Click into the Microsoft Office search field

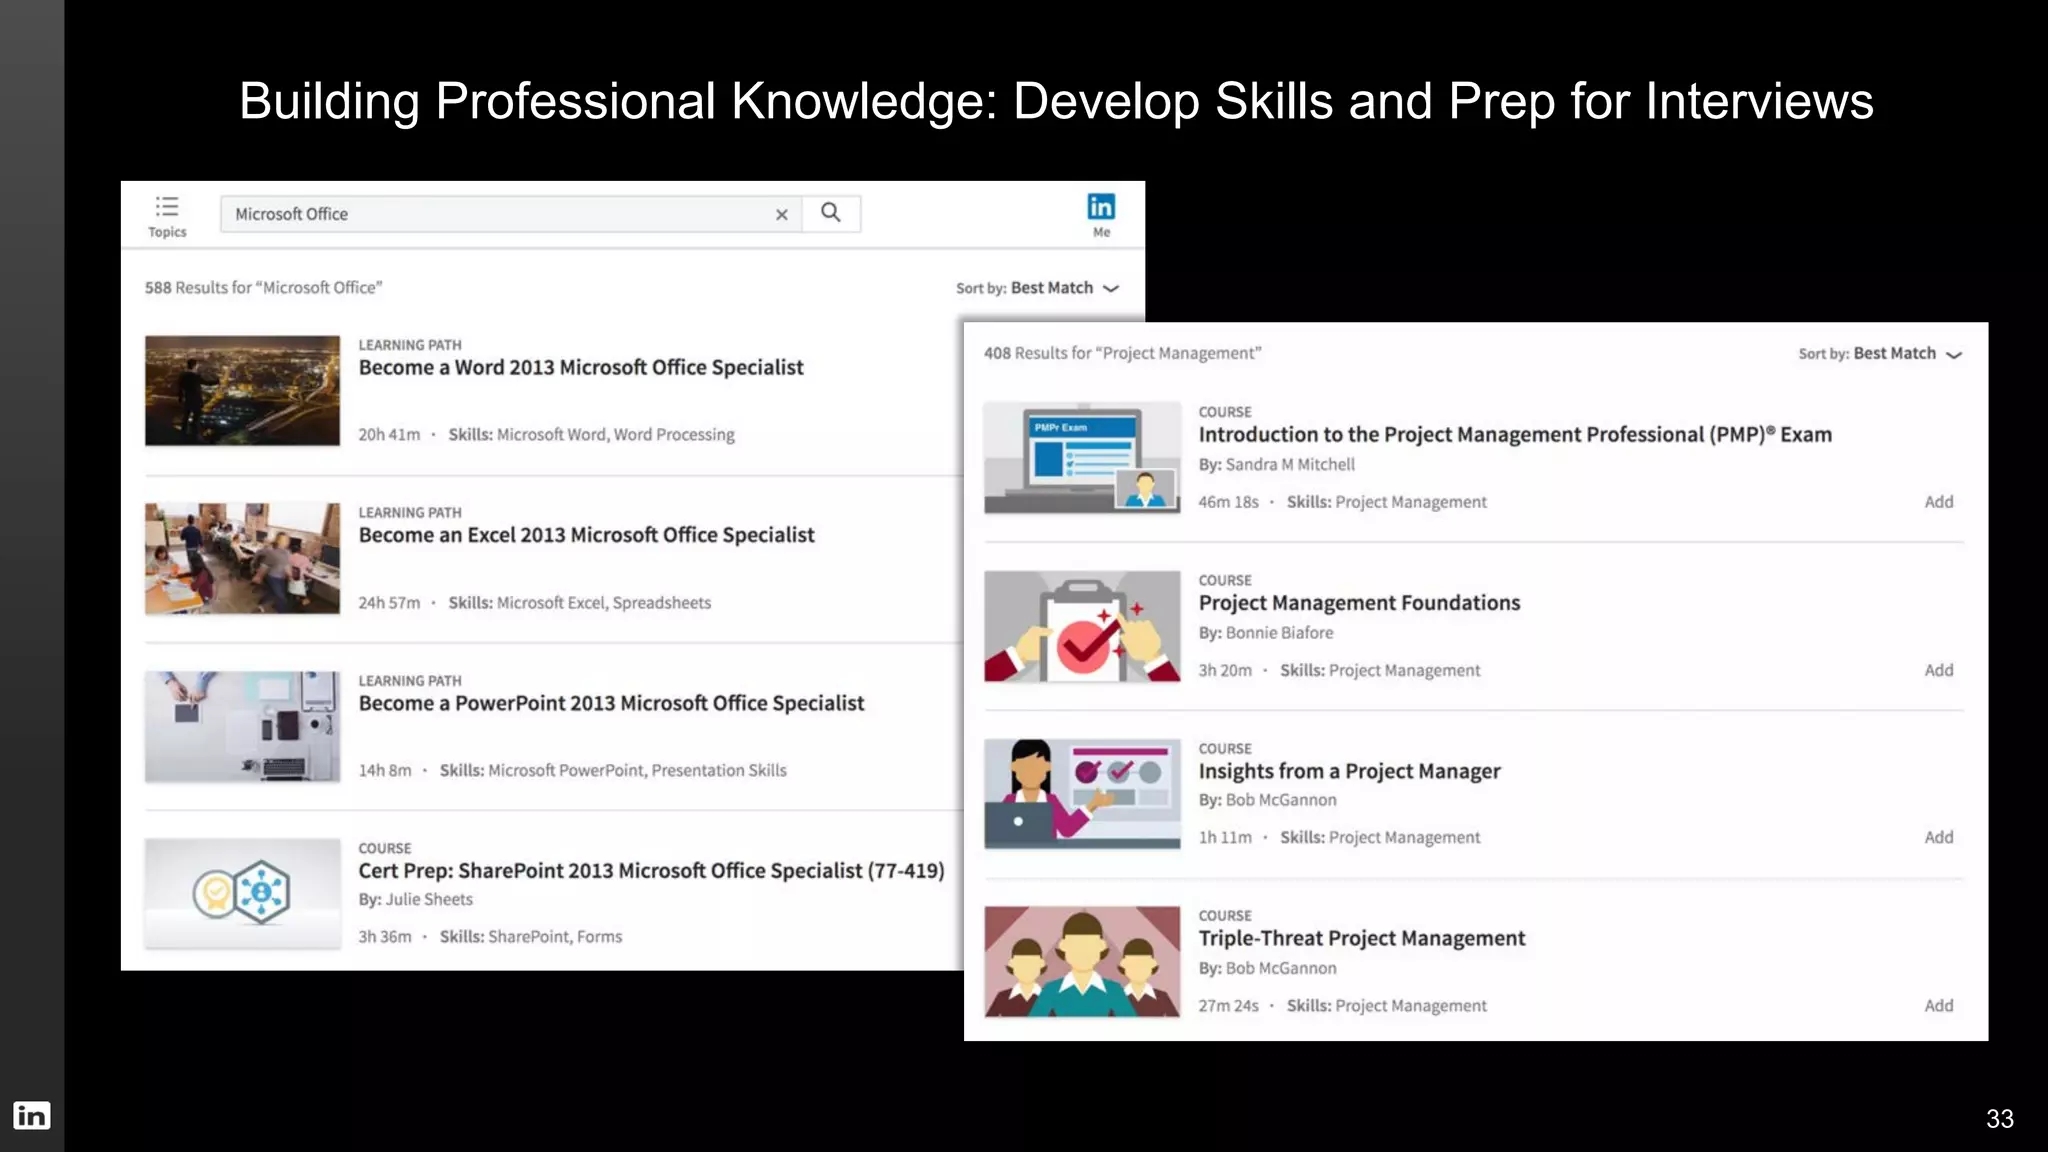(x=511, y=214)
